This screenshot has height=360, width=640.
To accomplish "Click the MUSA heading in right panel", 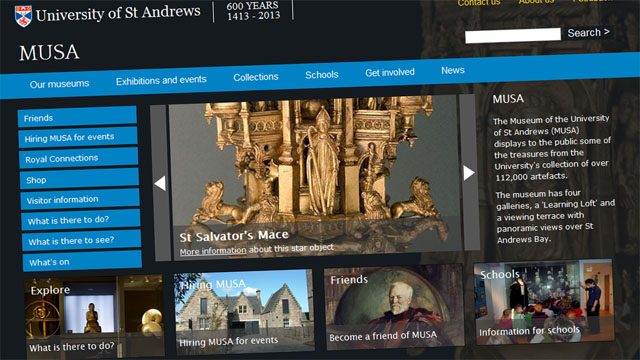I will pos(508,99).
